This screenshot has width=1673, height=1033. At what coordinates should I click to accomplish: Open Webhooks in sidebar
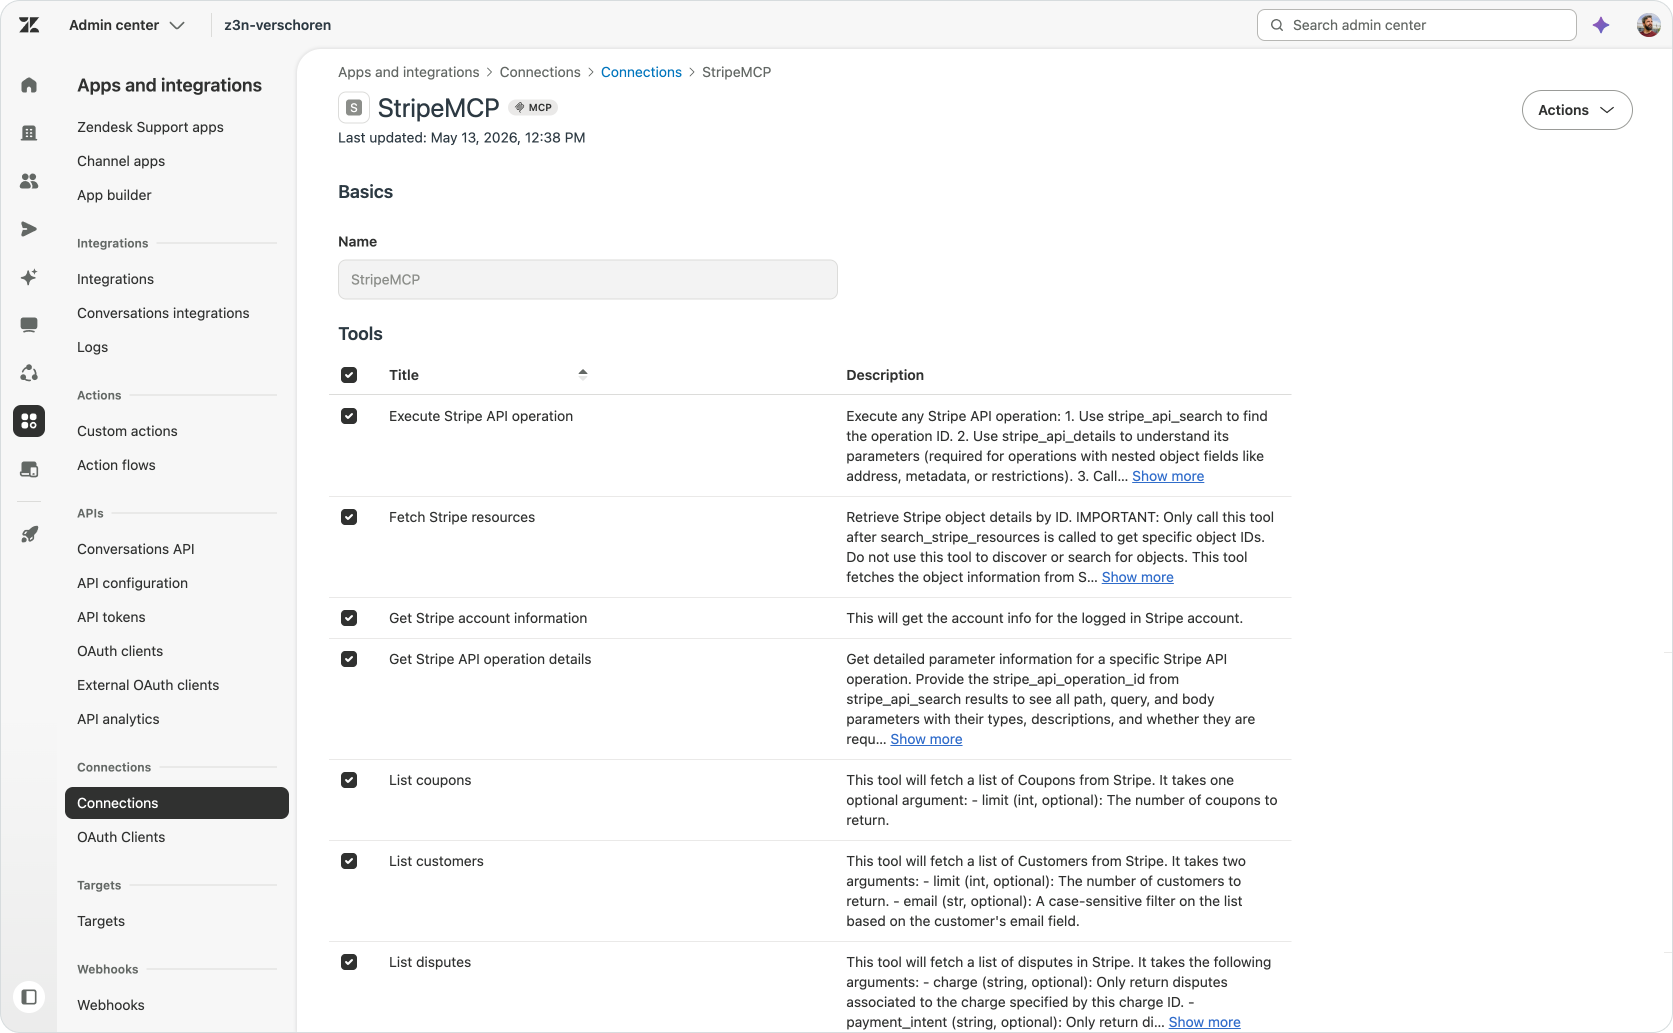pyautogui.click(x=111, y=1005)
